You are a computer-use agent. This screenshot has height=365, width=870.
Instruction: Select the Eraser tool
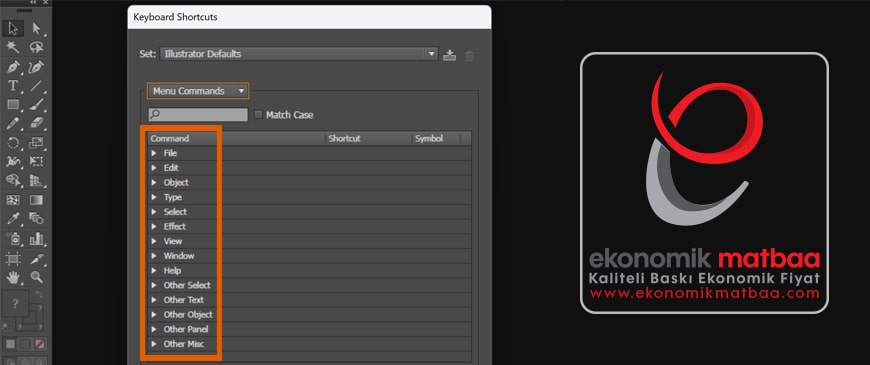[37, 123]
